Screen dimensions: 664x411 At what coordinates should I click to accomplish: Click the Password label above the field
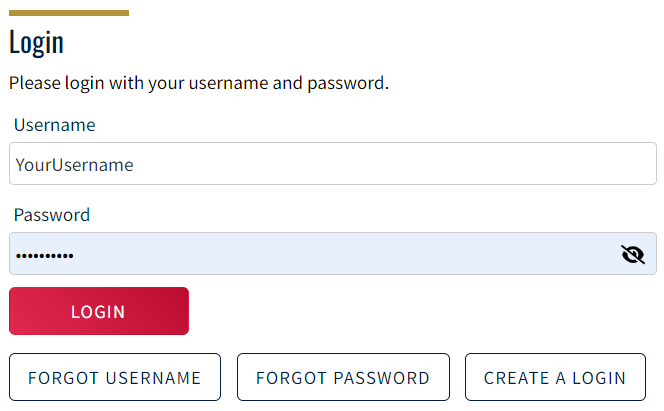coord(52,215)
